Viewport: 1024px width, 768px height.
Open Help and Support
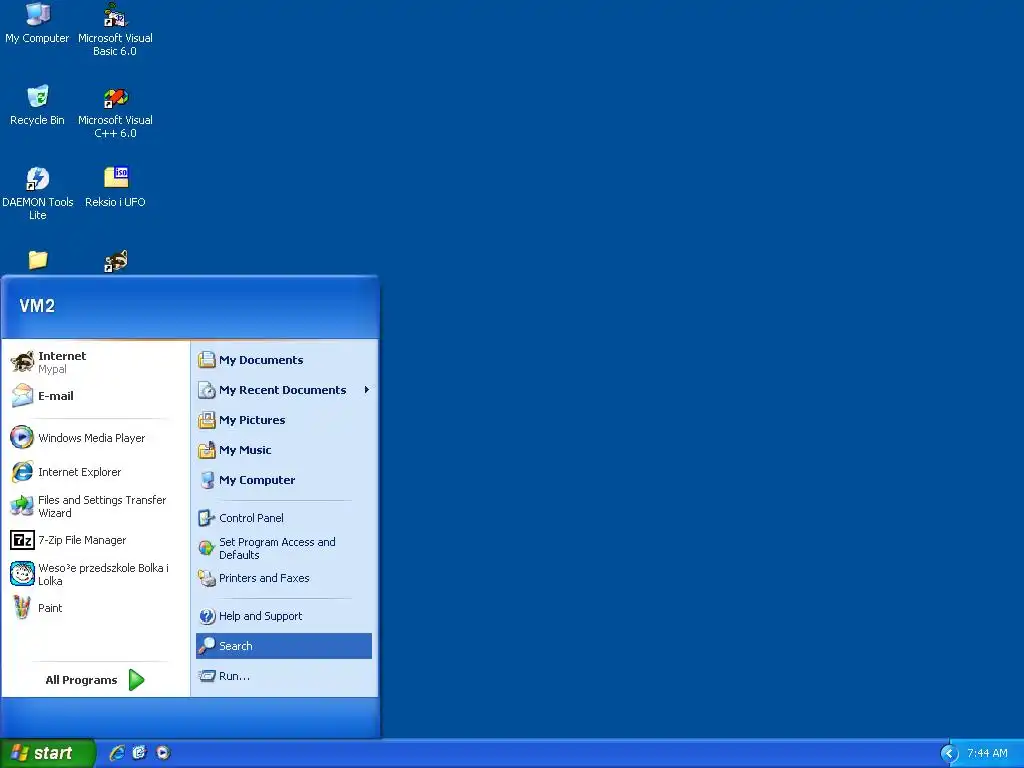pyautogui.click(x=283, y=616)
